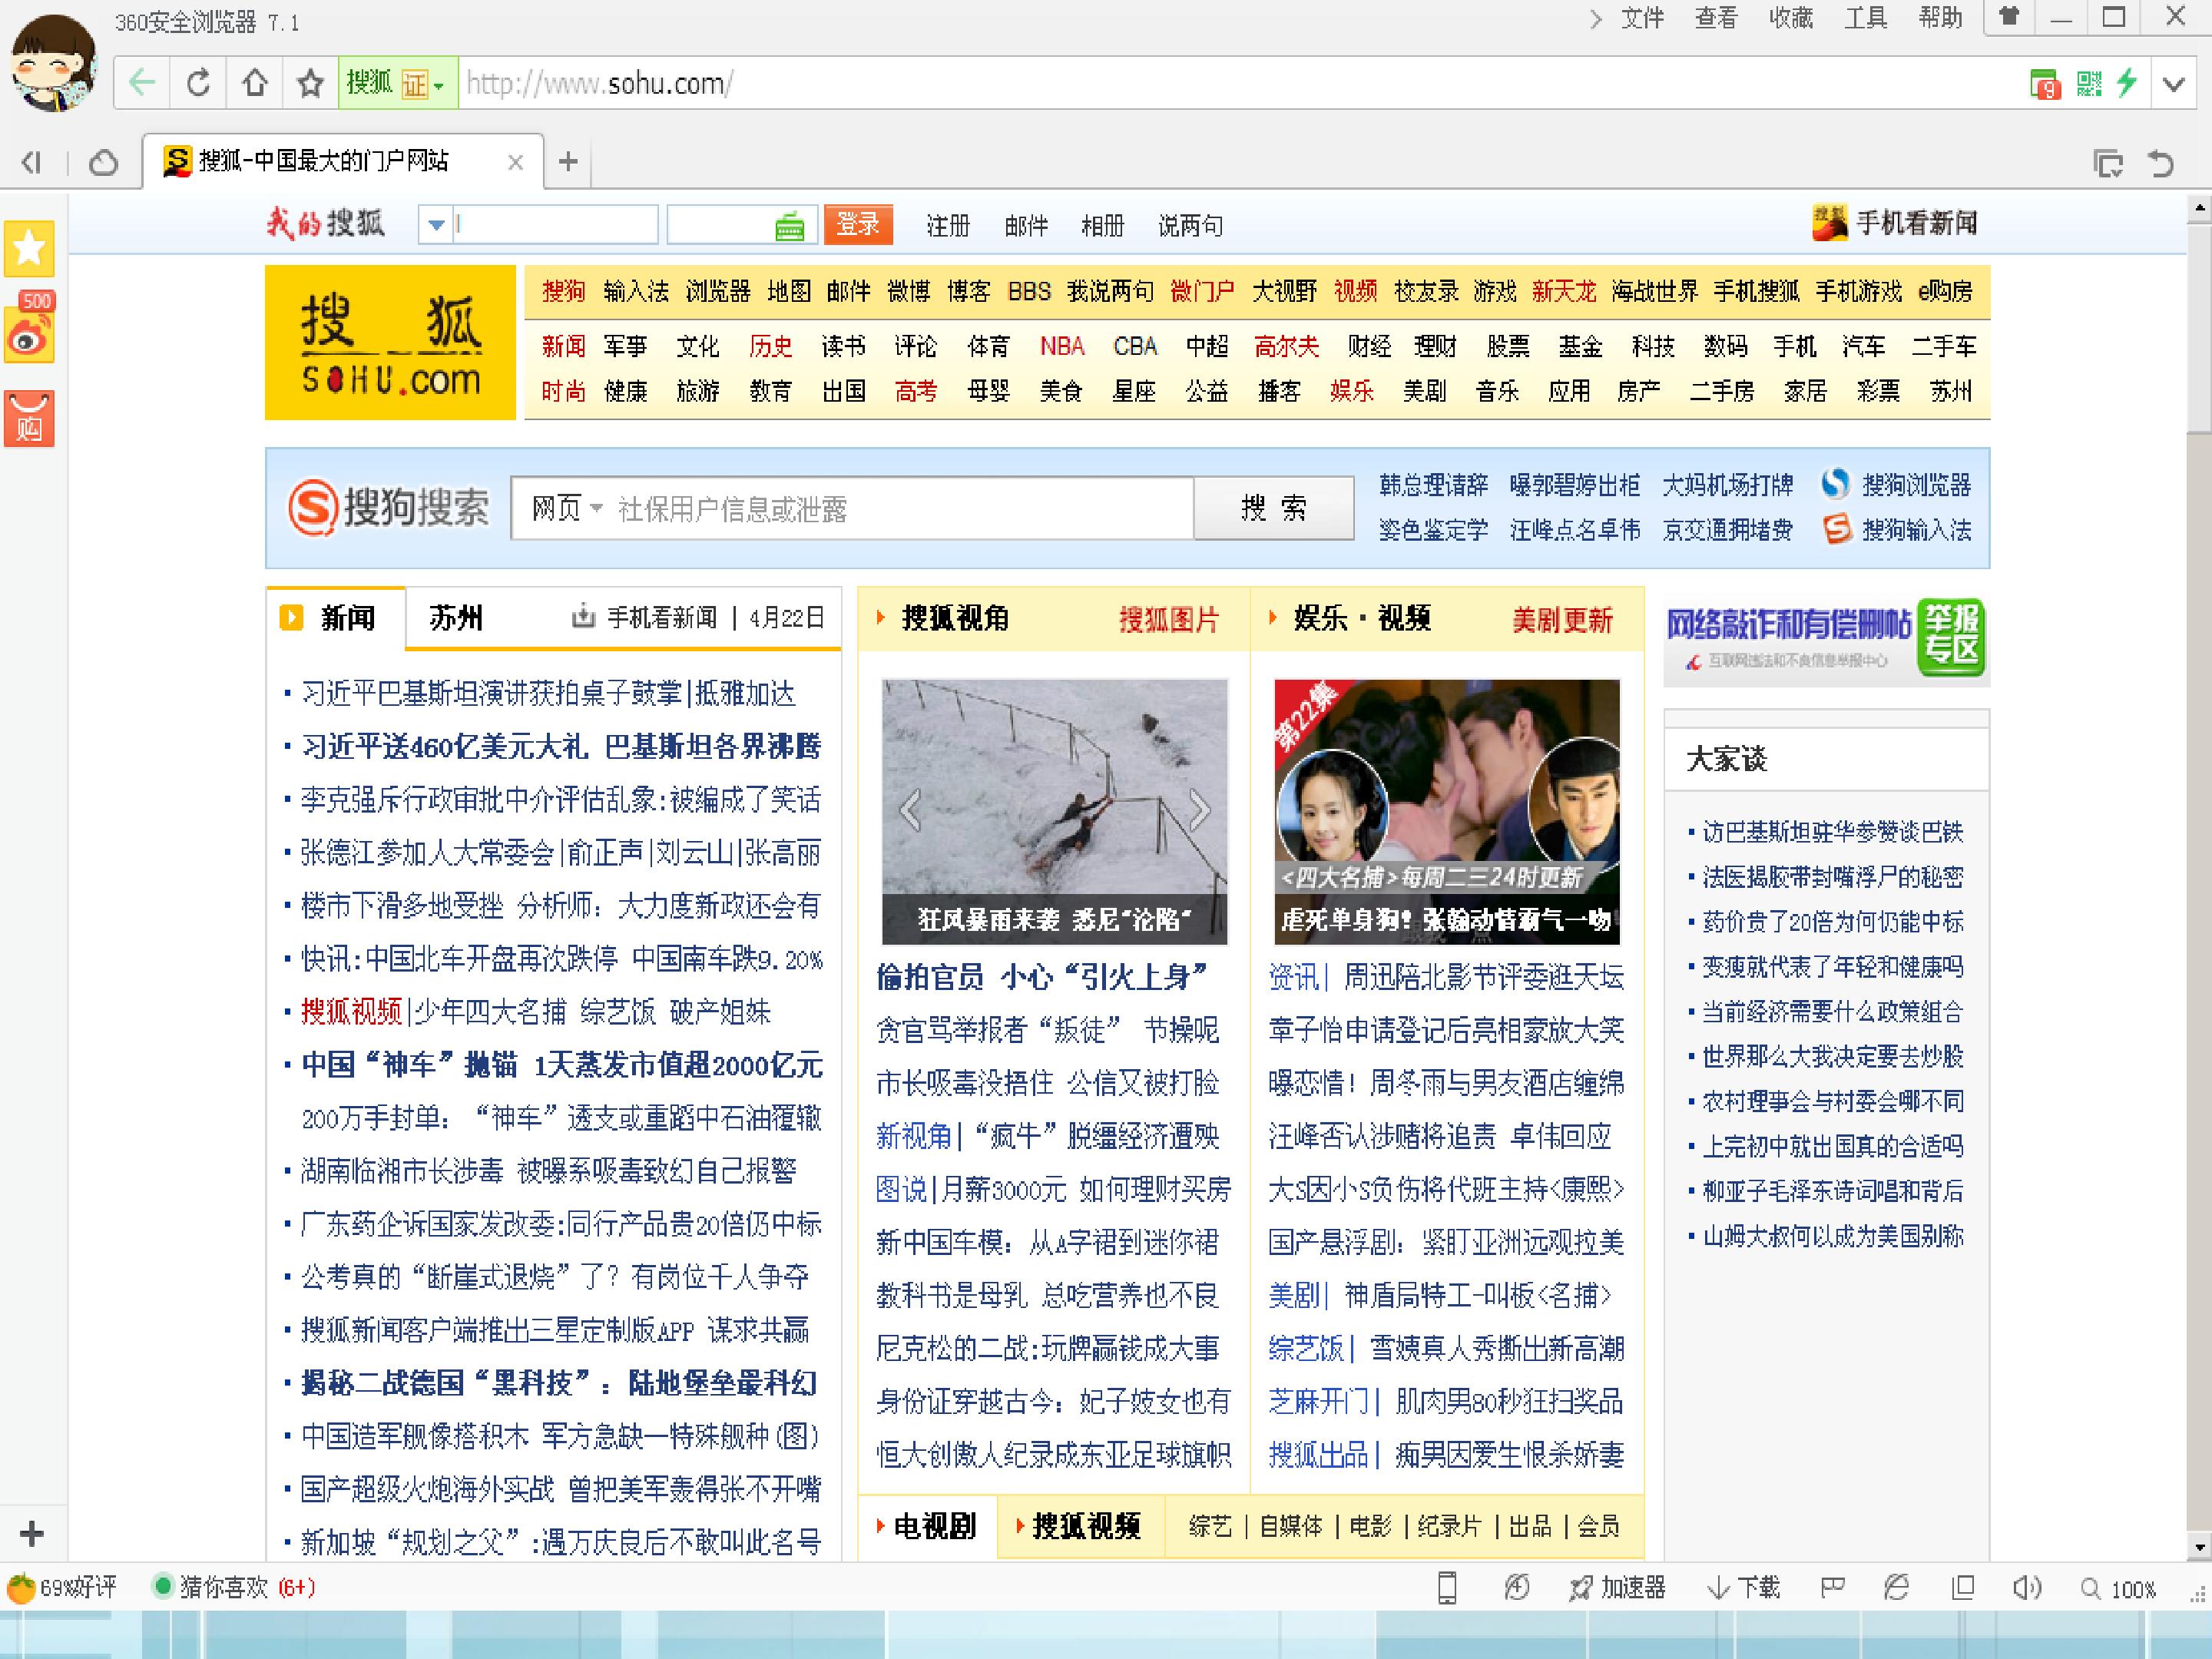This screenshot has width=2212, height=1659.
Task: Open the 网页 search type dropdown
Action: 567,508
